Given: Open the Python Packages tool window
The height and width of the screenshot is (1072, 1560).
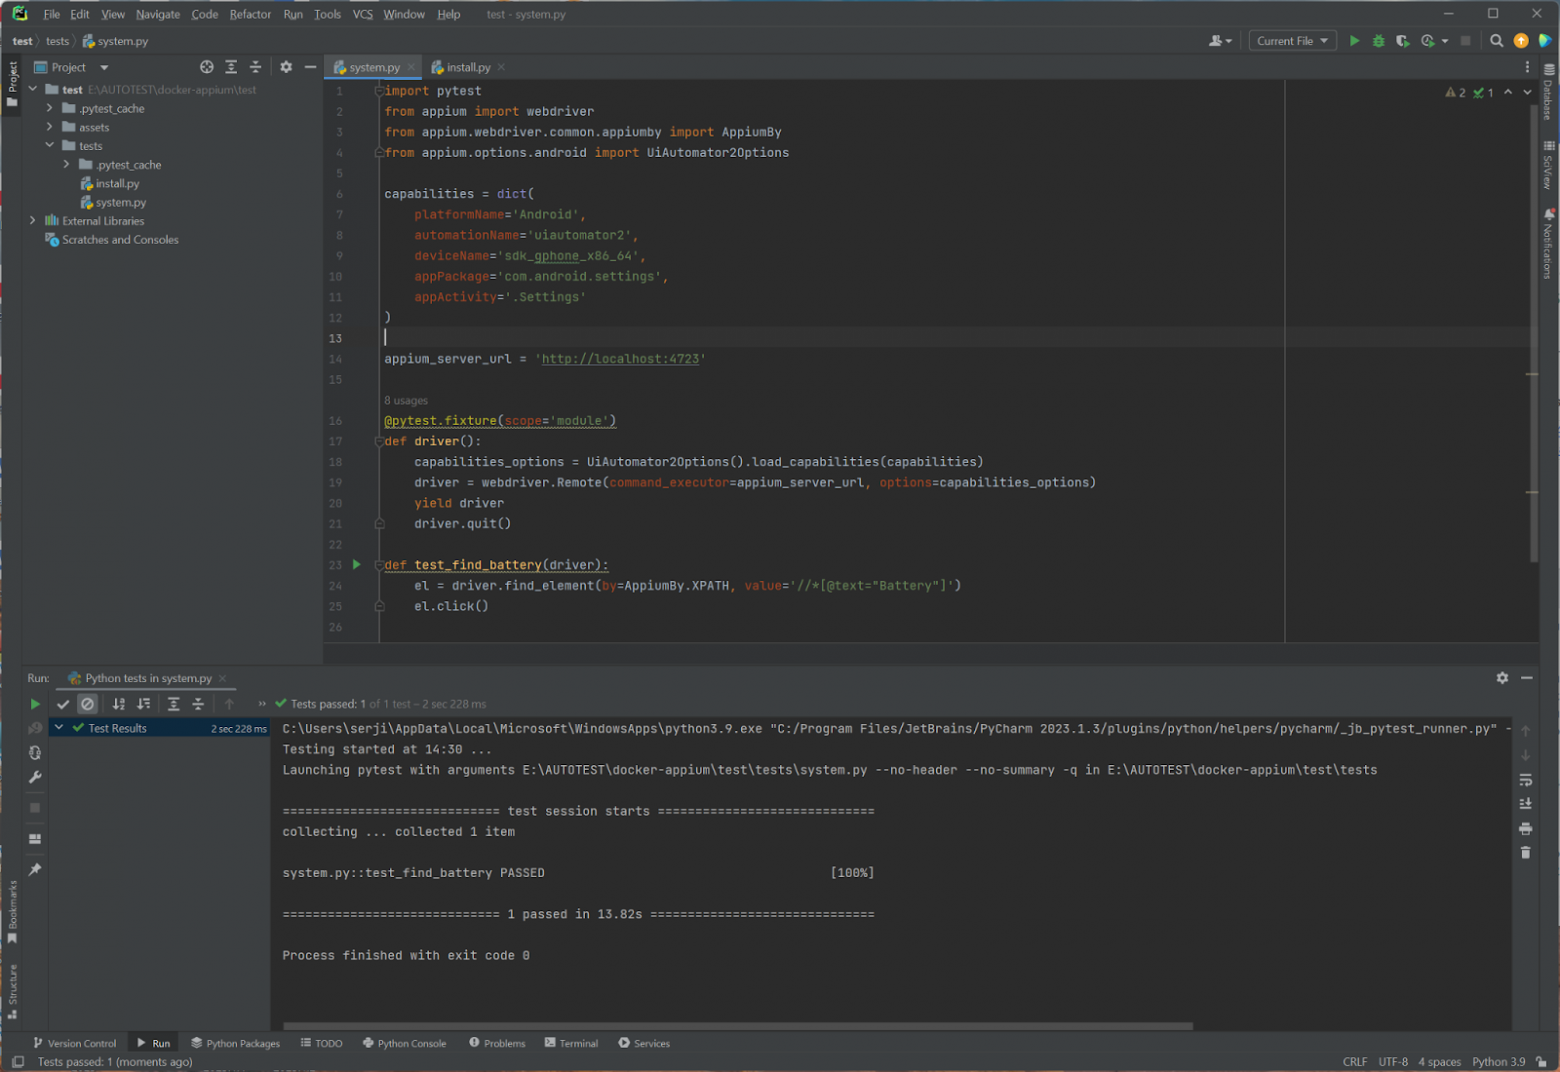Looking at the screenshot, I should click(236, 1043).
